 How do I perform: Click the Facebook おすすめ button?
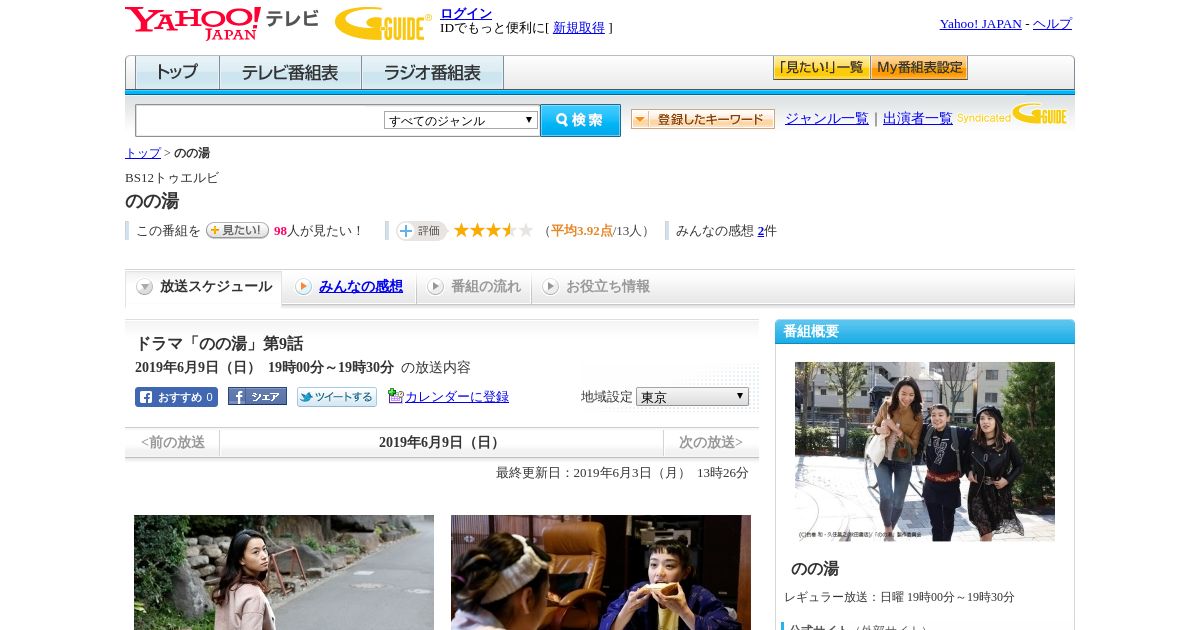click(x=176, y=397)
